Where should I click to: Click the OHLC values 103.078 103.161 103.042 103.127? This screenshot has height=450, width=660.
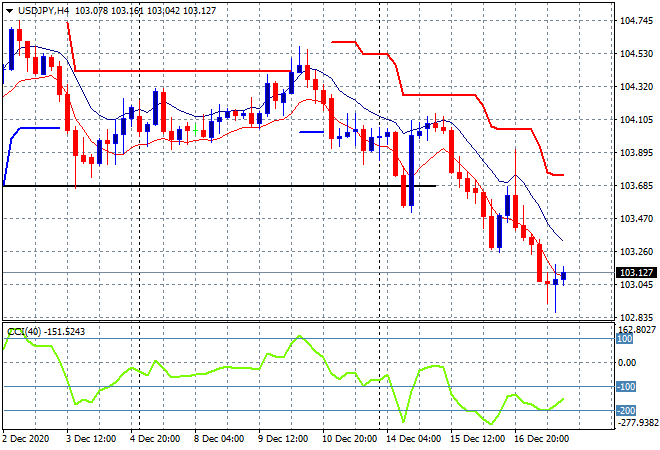point(146,11)
